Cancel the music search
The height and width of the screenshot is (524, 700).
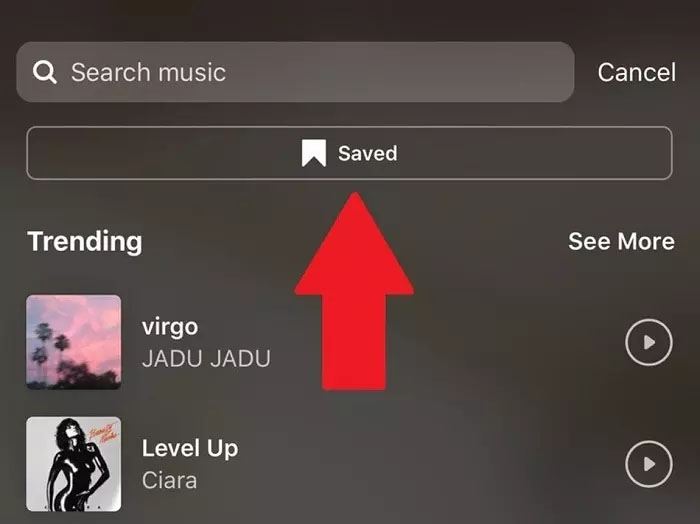pyautogui.click(x=637, y=72)
